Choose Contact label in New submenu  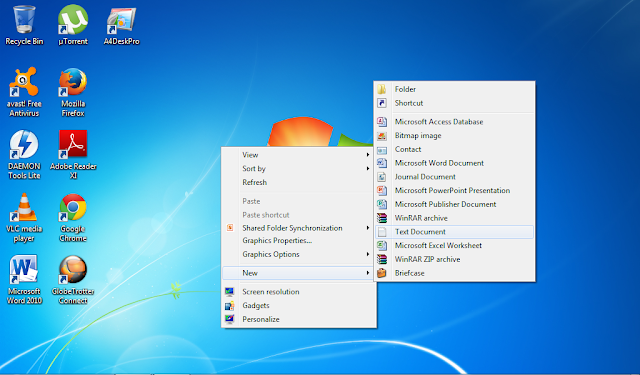pos(408,149)
